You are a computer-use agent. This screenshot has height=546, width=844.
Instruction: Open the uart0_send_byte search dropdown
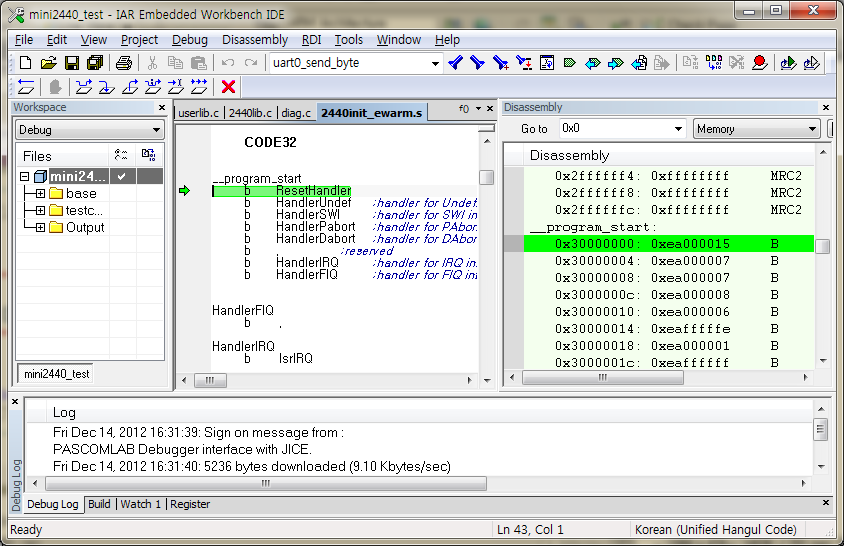point(435,64)
